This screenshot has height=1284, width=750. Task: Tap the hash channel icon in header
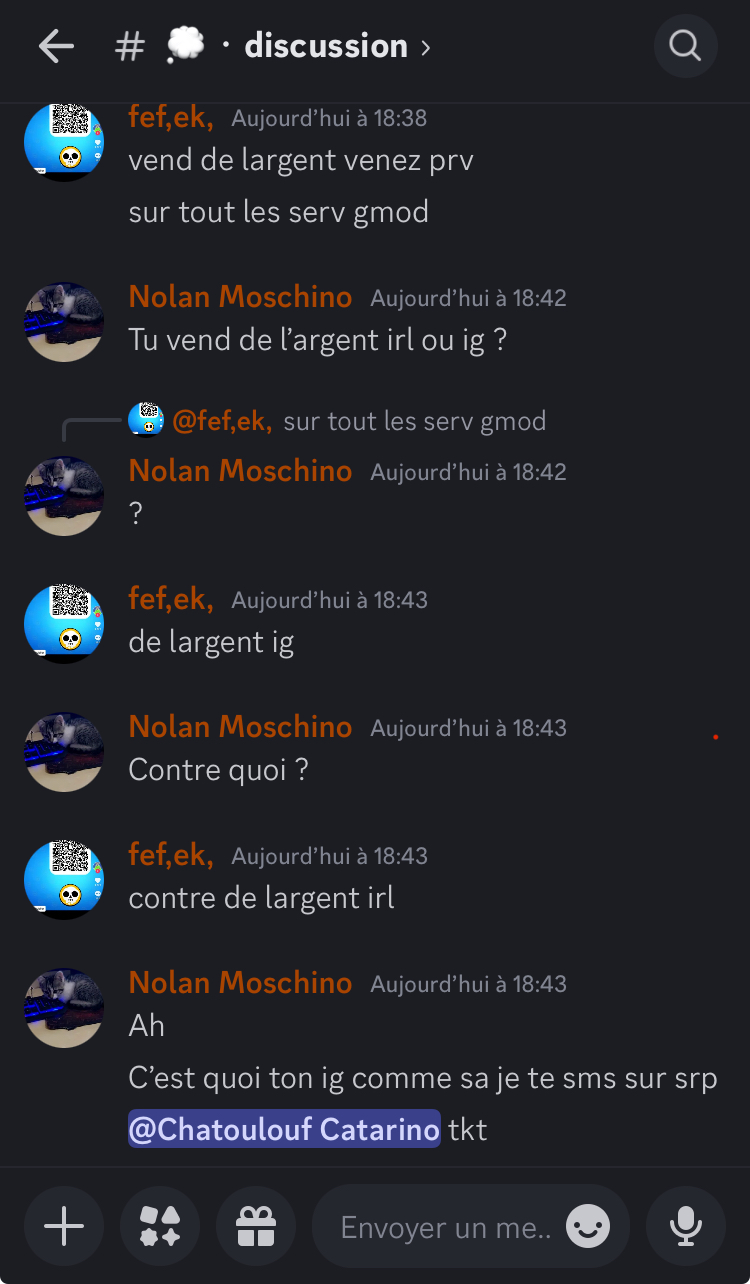(130, 46)
